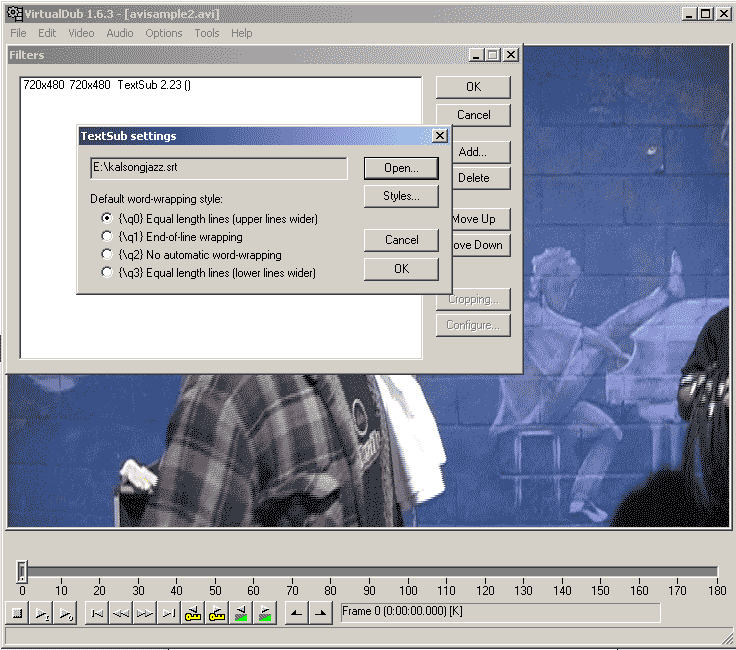Jump to the end of the video

[x=169, y=613]
